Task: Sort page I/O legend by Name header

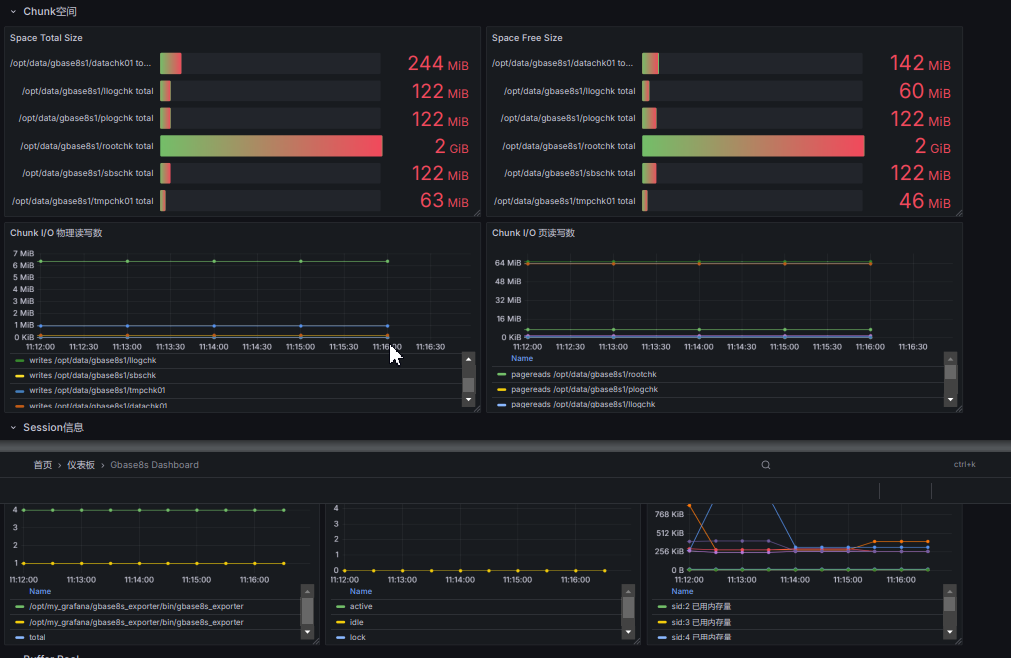Action: click(x=522, y=358)
